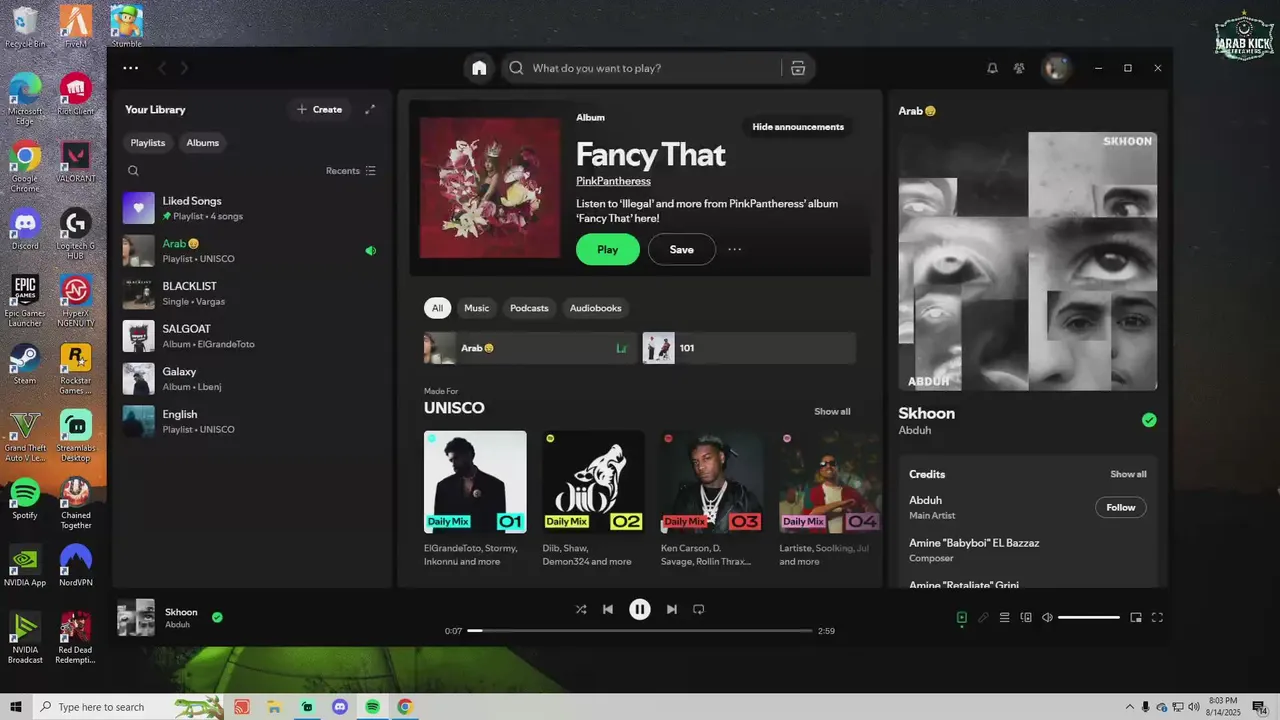
Task: Open the Arab shortcut card on home
Action: coord(530,348)
